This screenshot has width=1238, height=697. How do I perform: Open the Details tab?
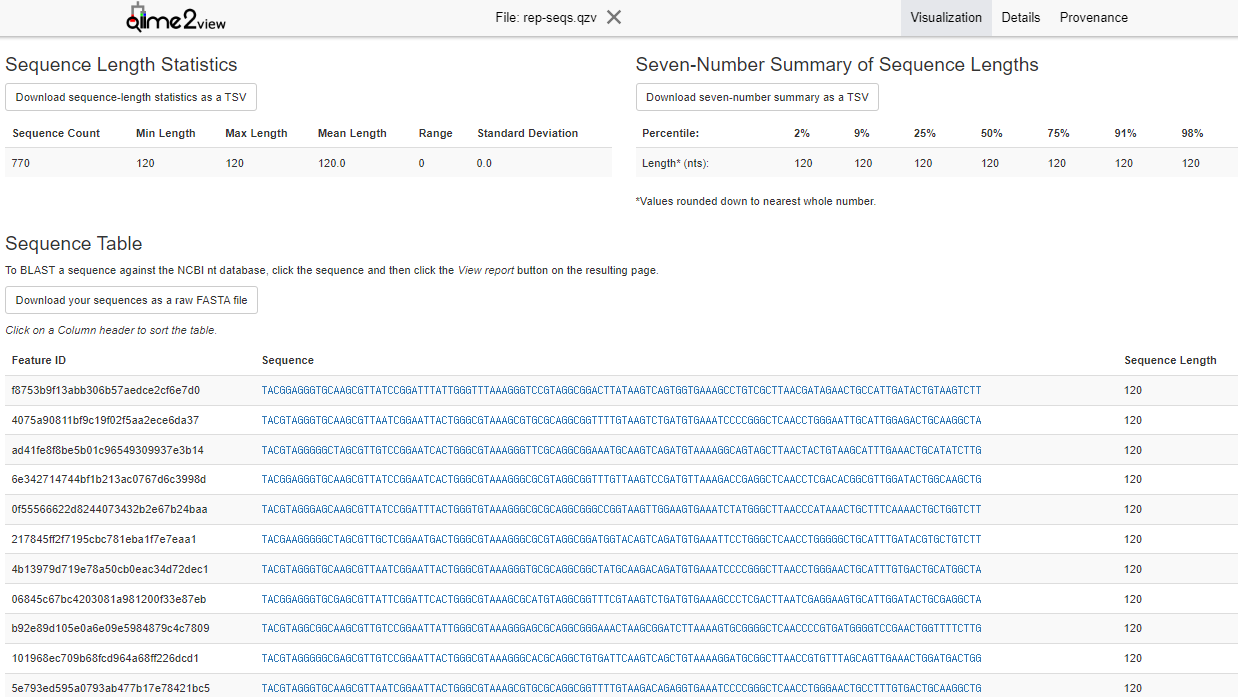pos(1020,18)
